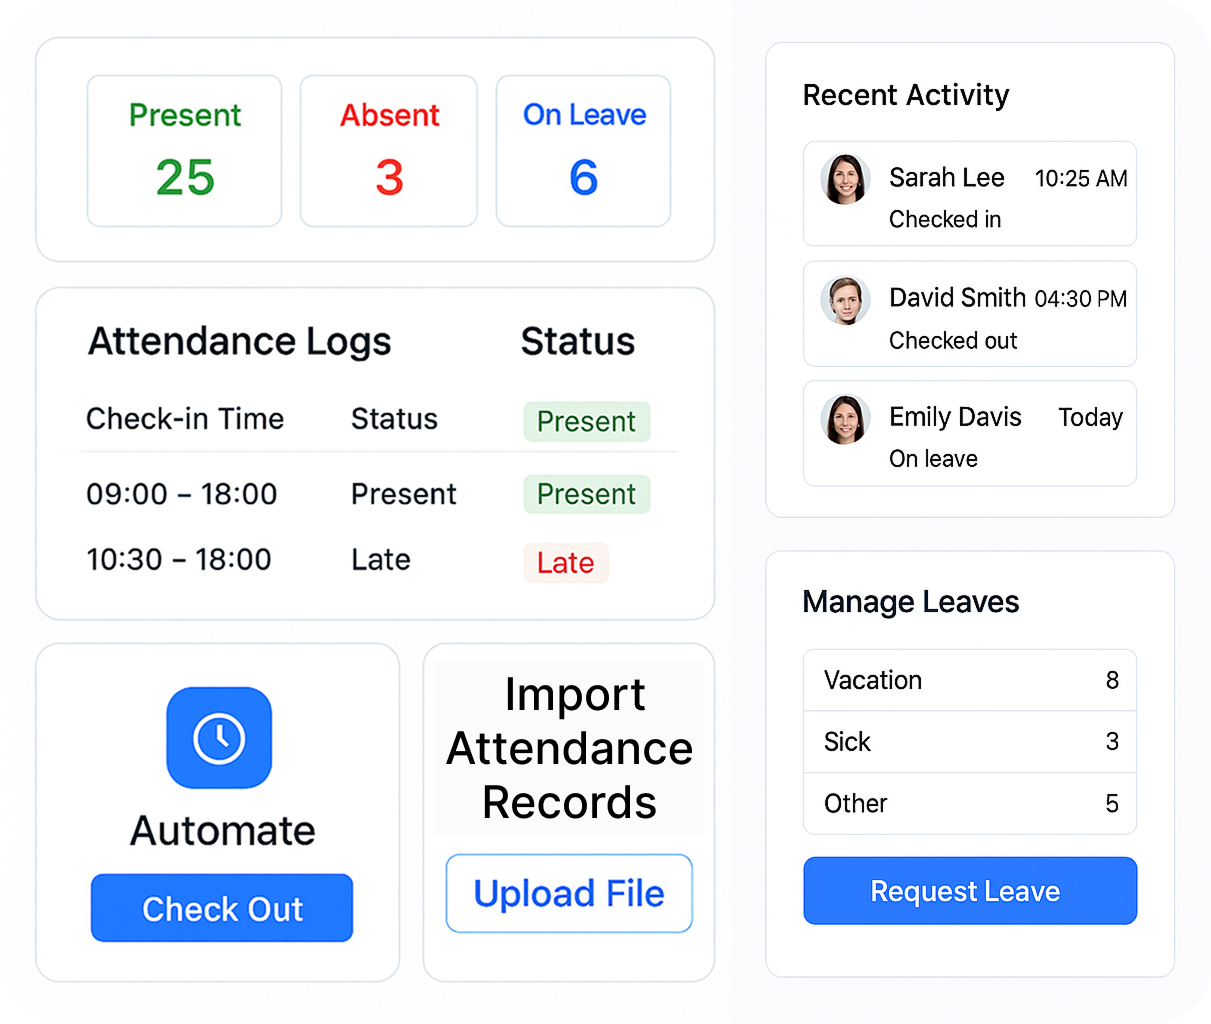
Task: Click the Upload File button
Action: click(569, 893)
